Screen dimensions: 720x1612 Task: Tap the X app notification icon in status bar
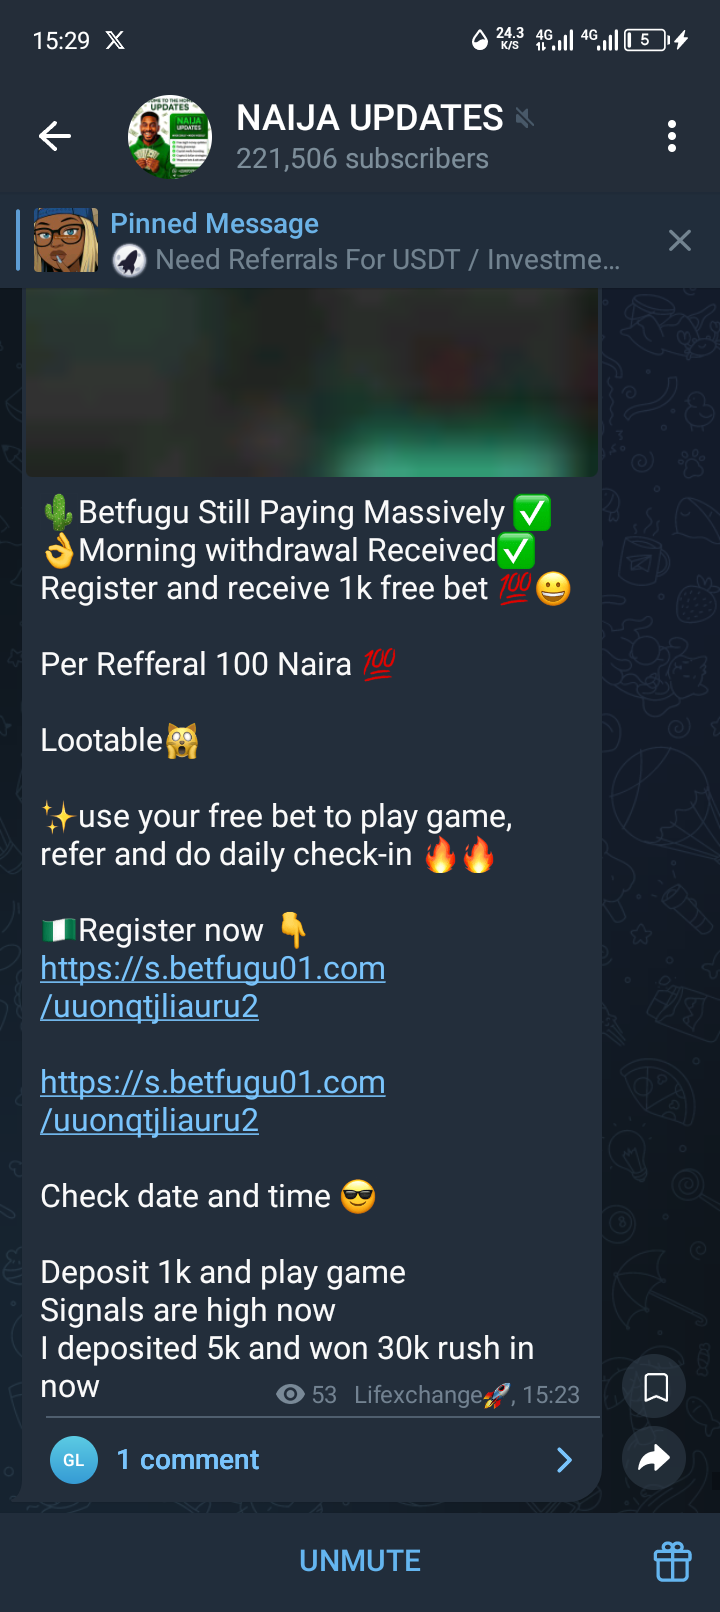pyautogui.click(x=116, y=40)
